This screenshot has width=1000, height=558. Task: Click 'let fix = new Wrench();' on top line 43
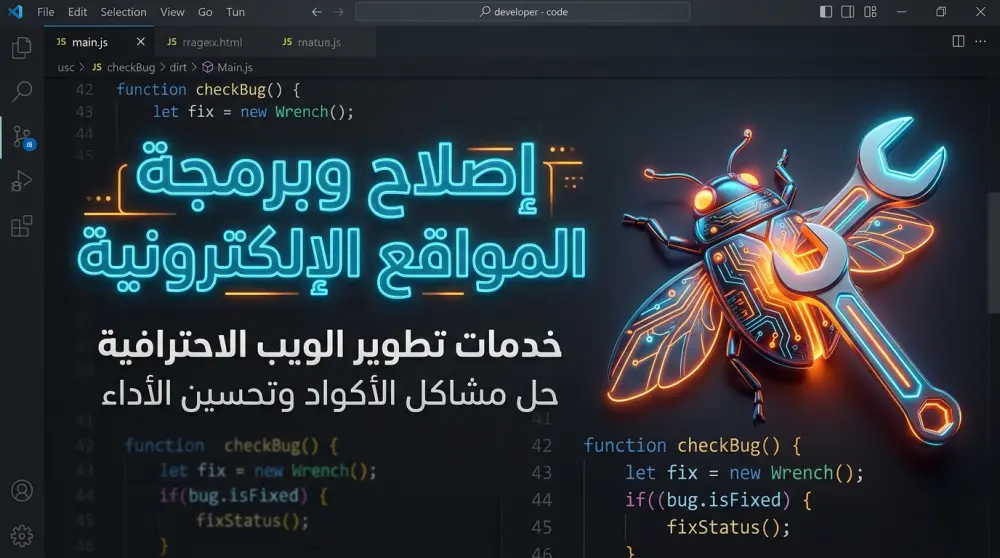pyautogui.click(x=253, y=112)
